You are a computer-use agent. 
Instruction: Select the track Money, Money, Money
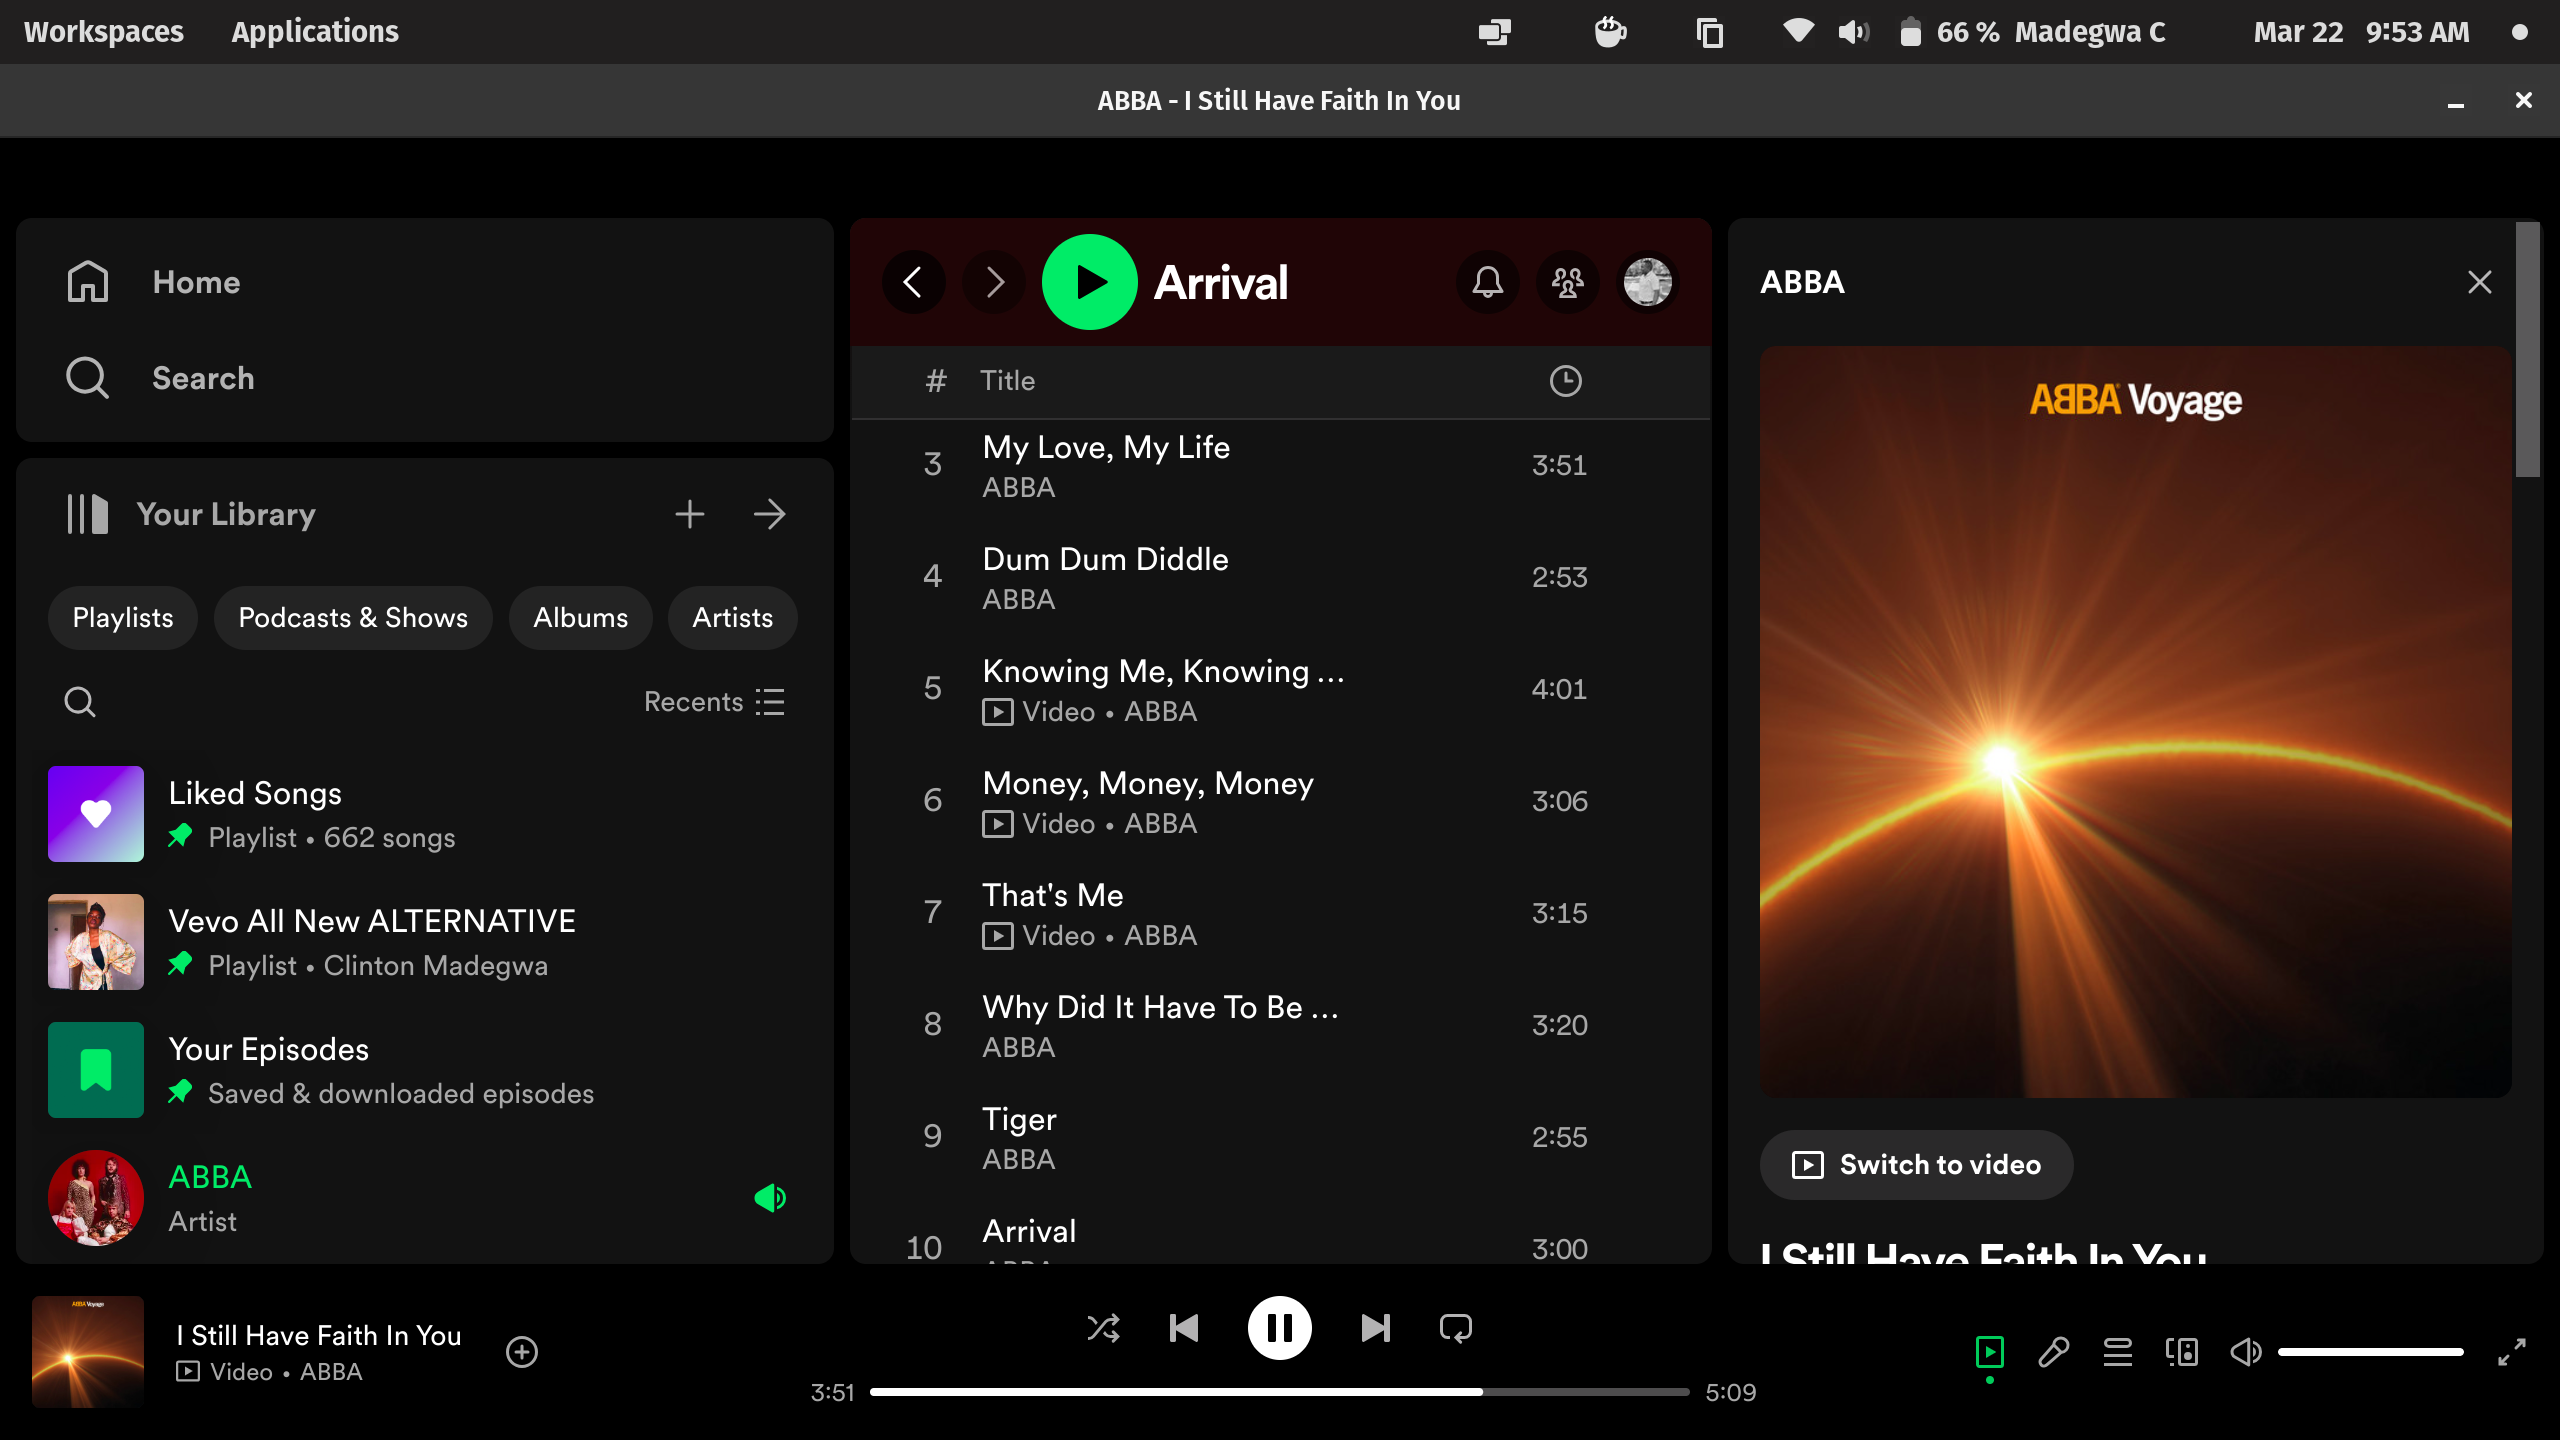point(1280,802)
